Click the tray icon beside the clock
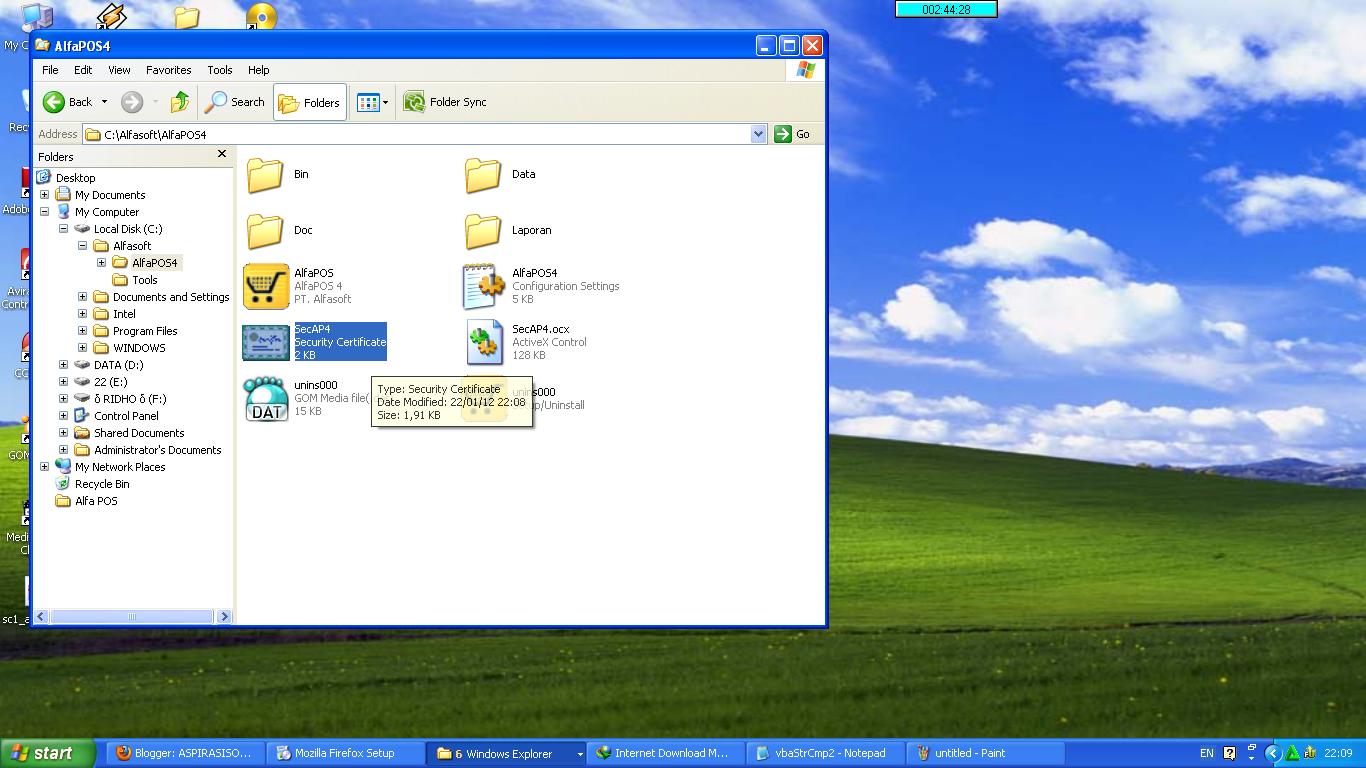 click(1310, 753)
